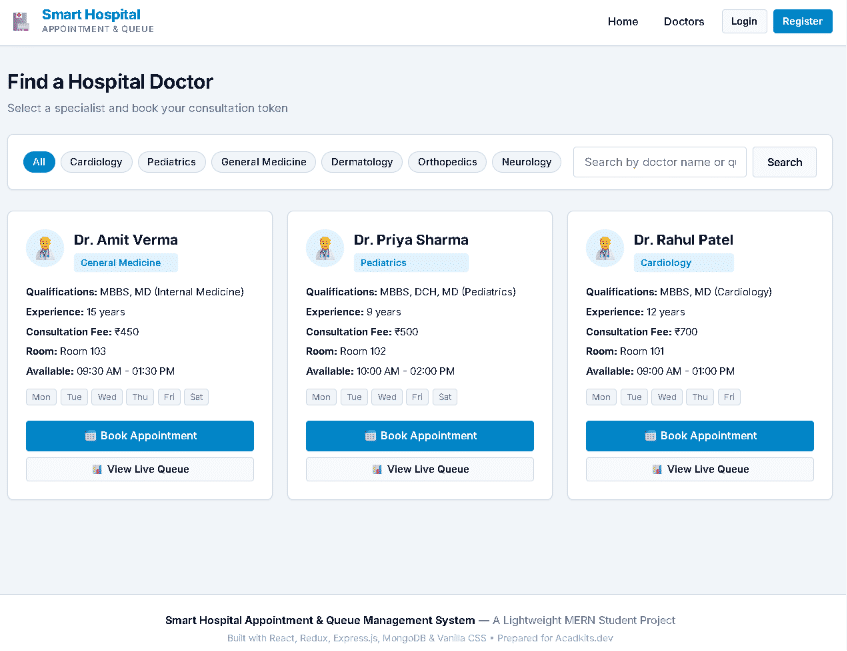Click Sat day tag on Amit Verma's card

pyautogui.click(x=197, y=397)
